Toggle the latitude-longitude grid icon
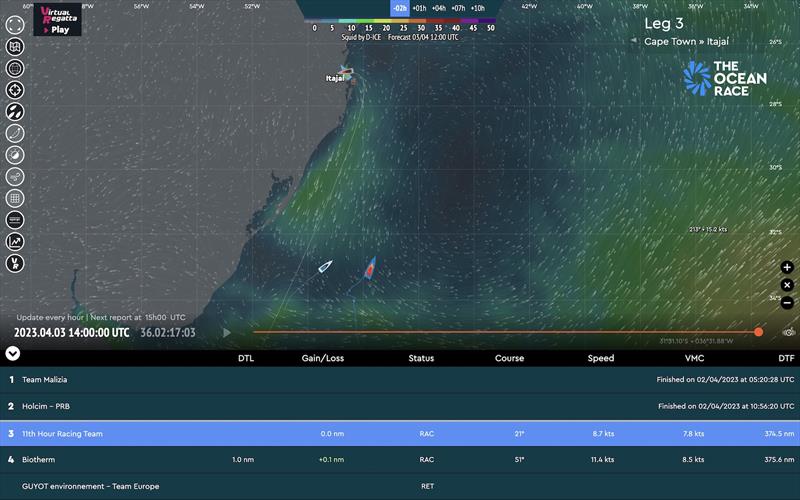Screen dimensions: 800x500 tap(15, 198)
